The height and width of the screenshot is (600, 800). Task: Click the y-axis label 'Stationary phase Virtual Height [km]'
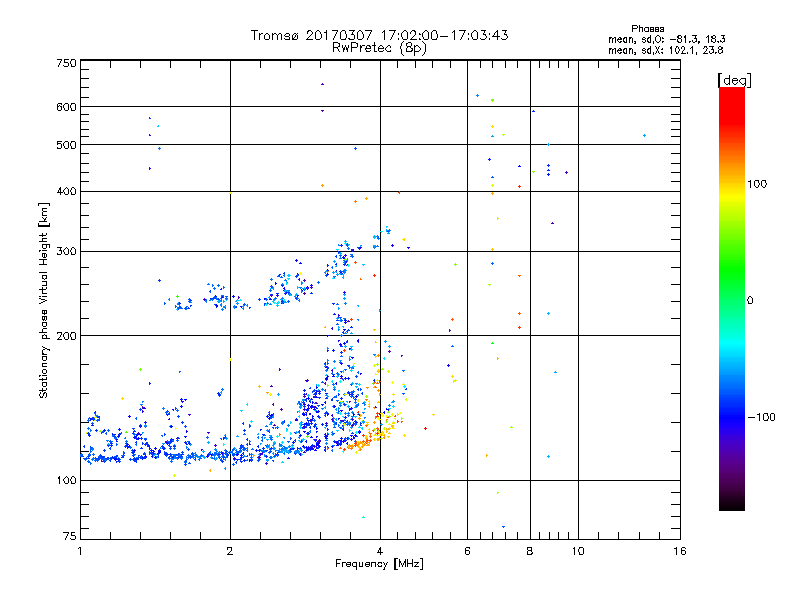coord(44,300)
